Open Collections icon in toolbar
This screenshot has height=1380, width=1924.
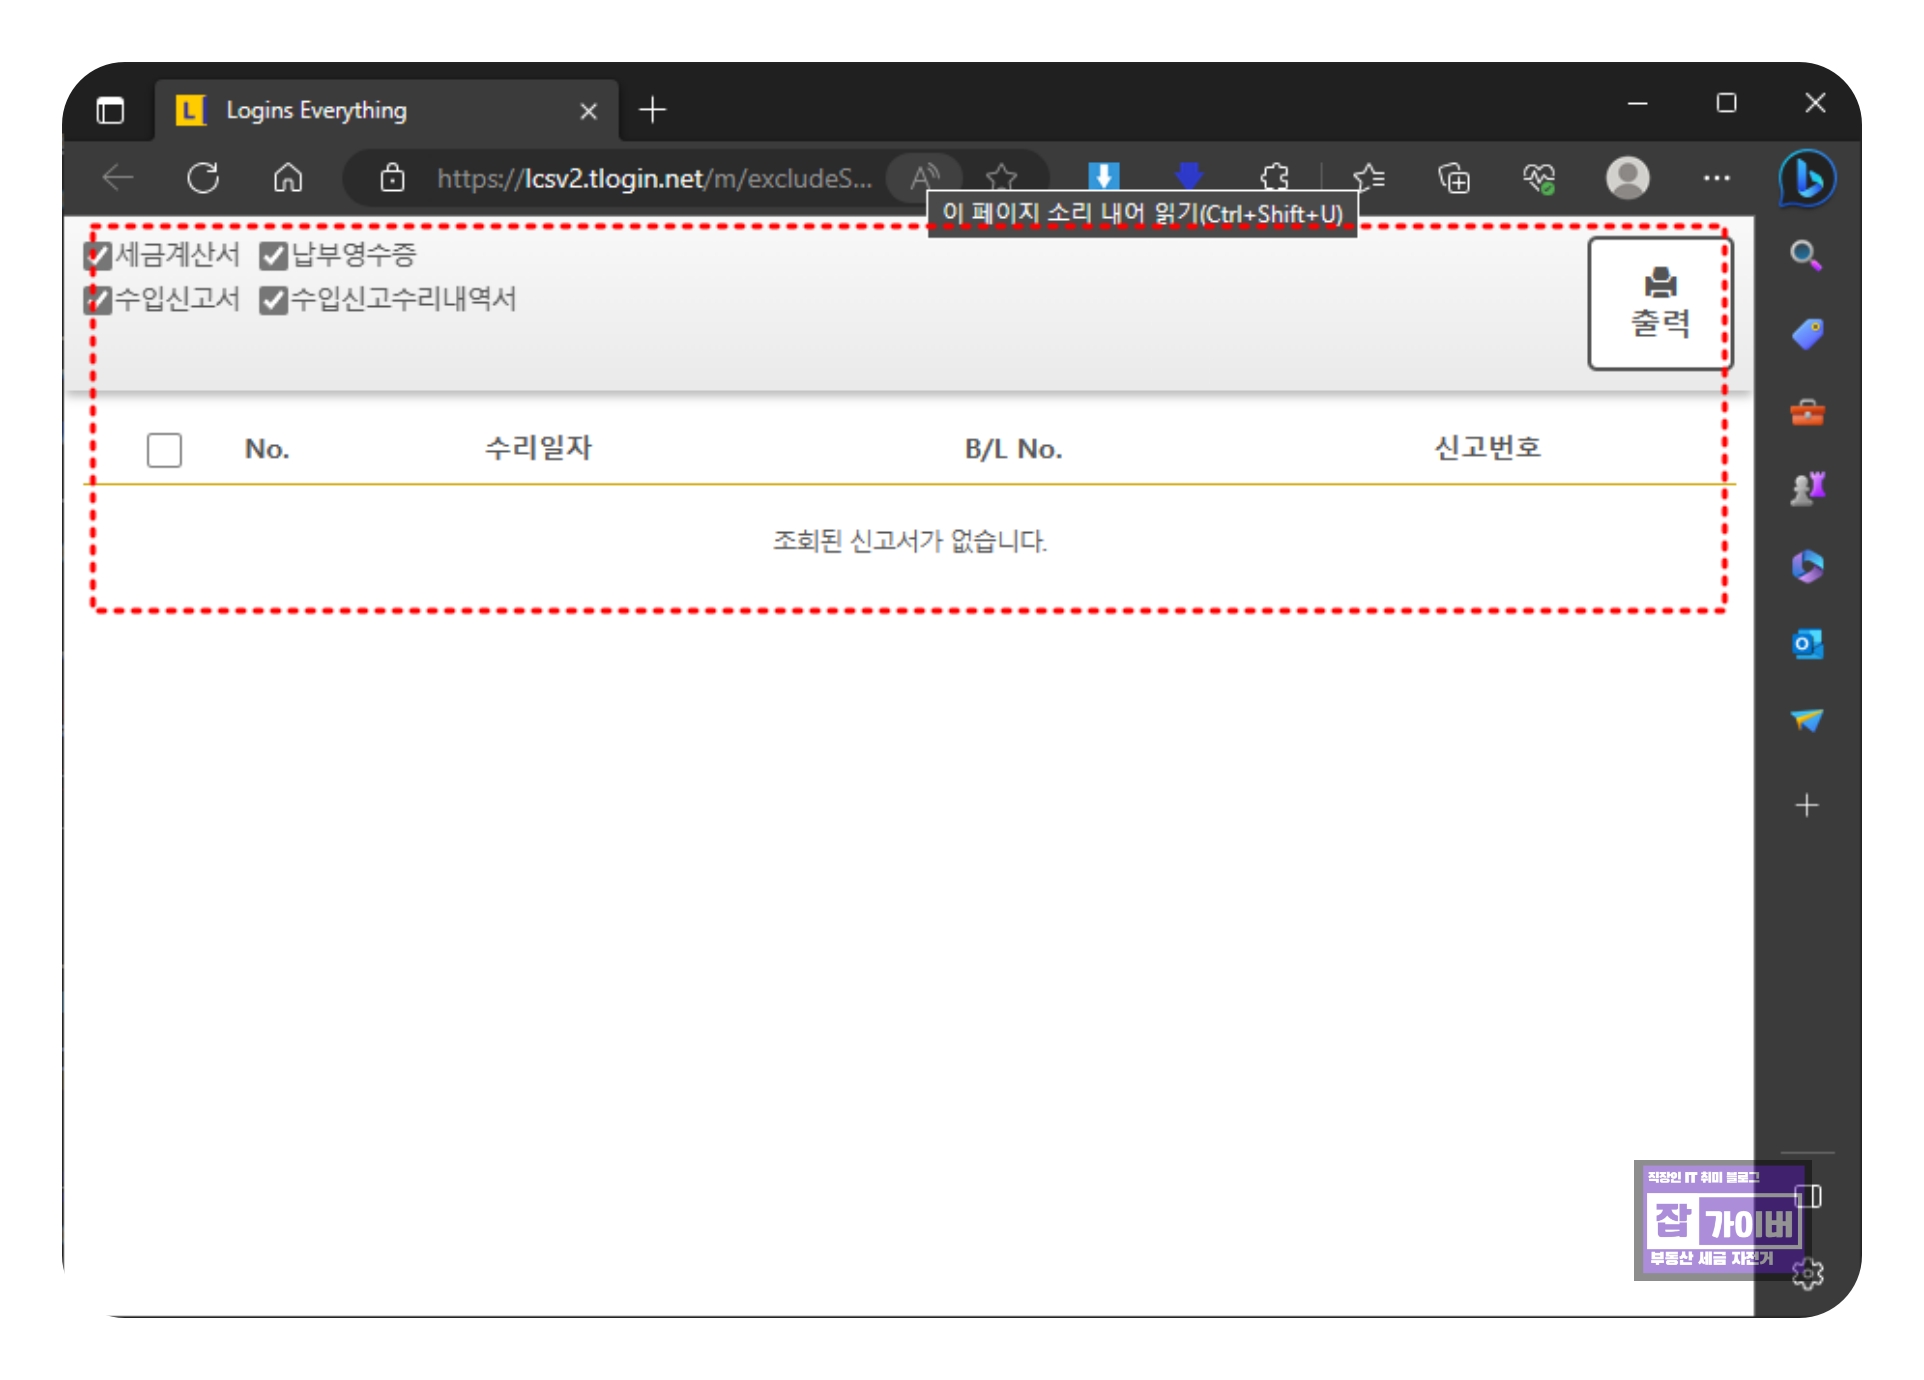1453,178
